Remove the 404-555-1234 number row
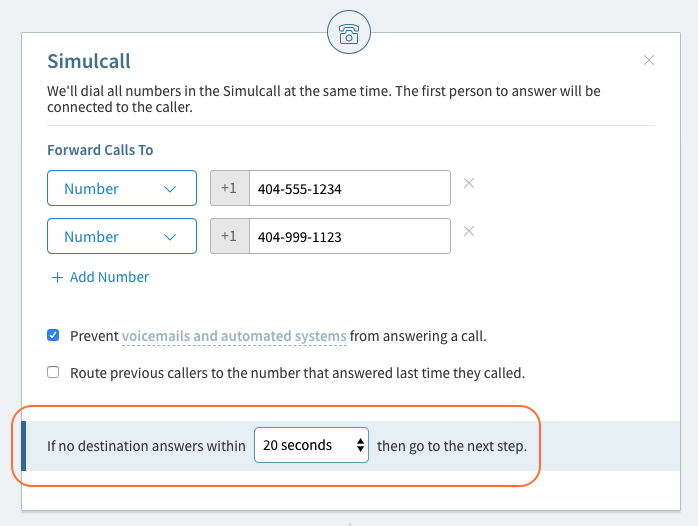The height and width of the screenshot is (526, 698). (469, 183)
